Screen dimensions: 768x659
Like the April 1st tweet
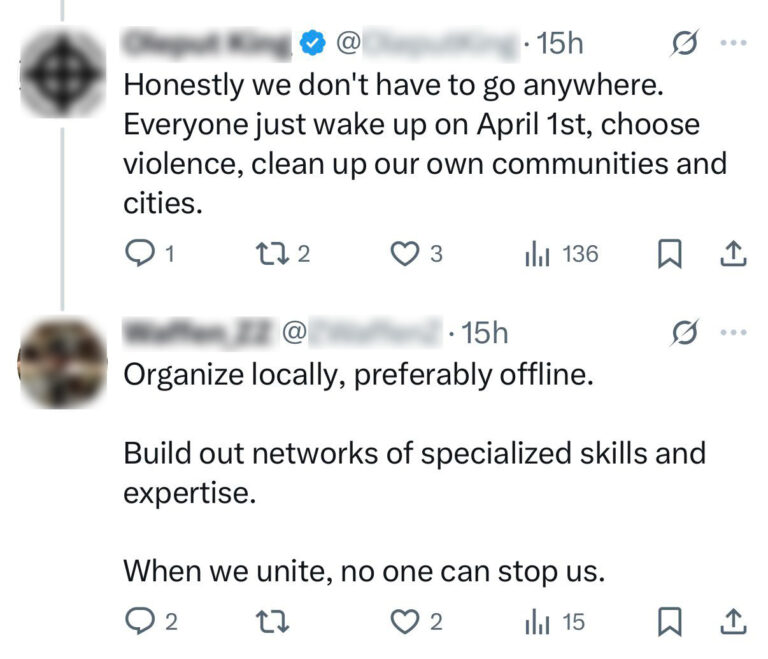[x=403, y=255]
